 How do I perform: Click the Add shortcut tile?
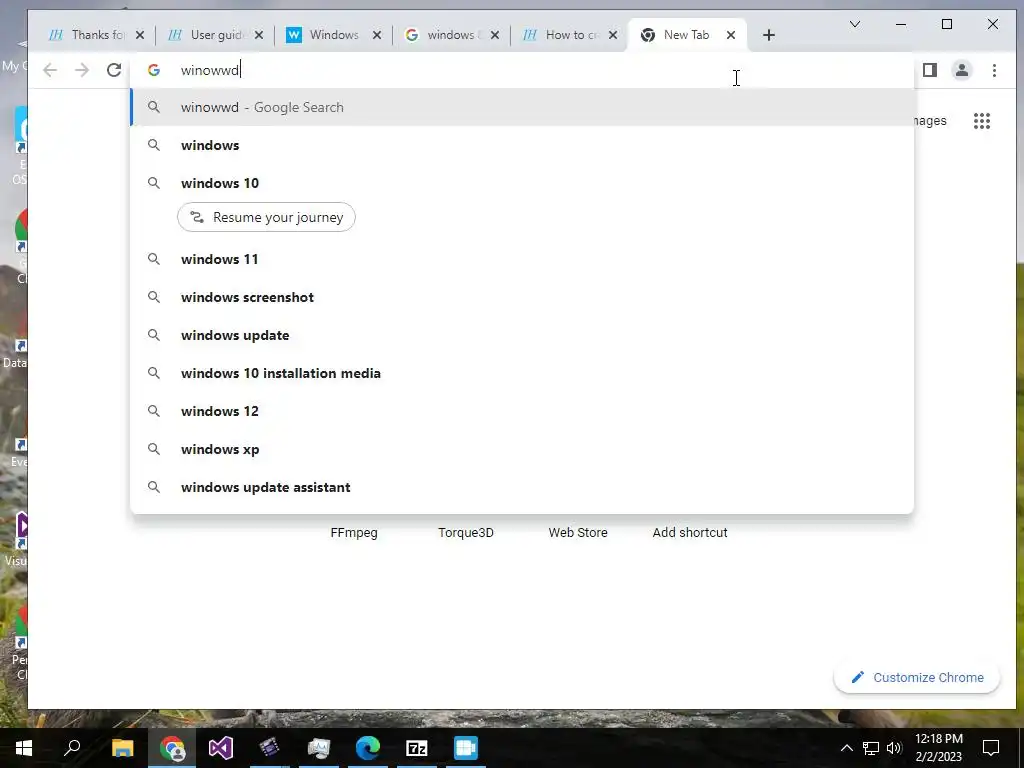(690, 532)
